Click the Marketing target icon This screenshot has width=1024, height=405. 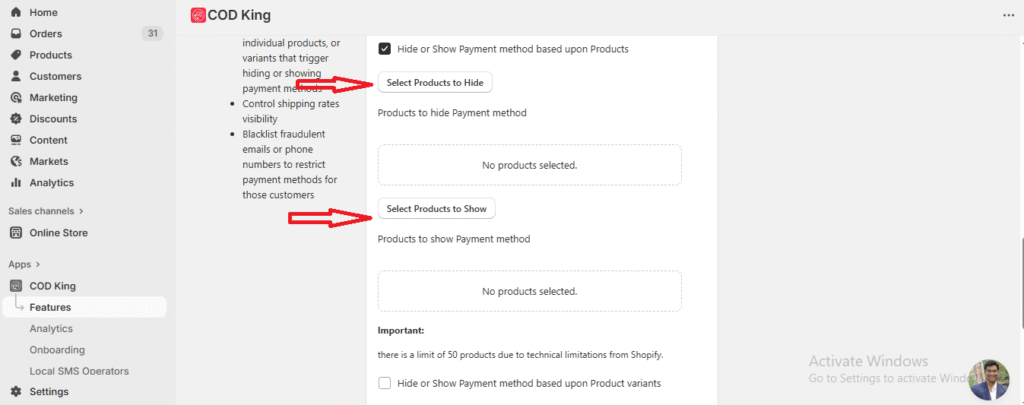pyautogui.click(x=16, y=98)
